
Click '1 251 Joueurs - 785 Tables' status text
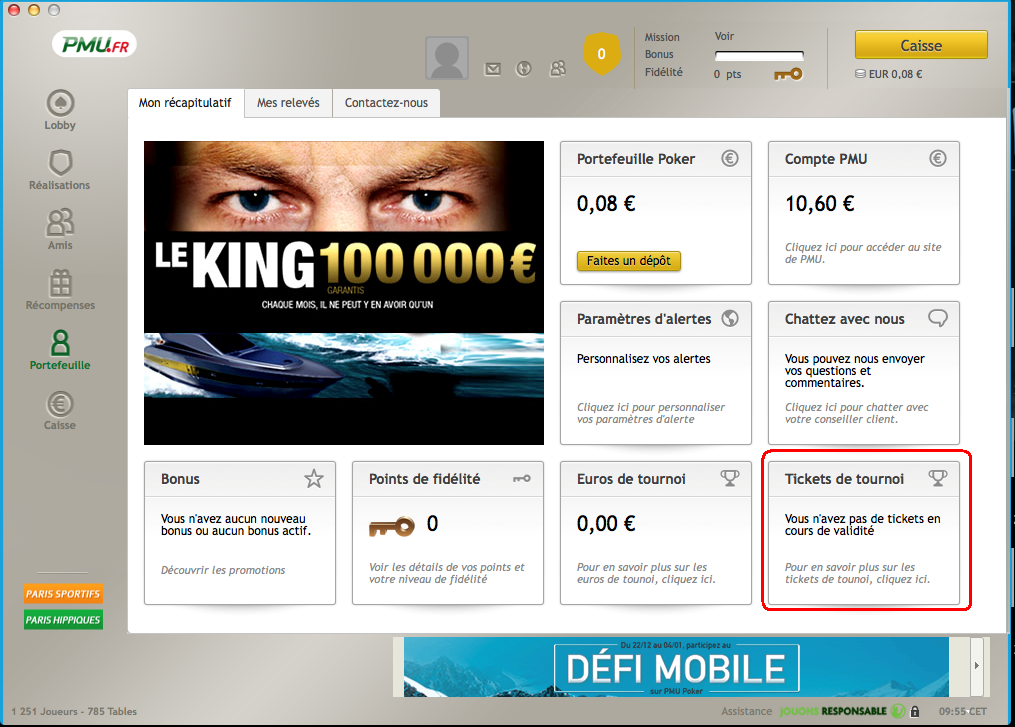point(74,711)
